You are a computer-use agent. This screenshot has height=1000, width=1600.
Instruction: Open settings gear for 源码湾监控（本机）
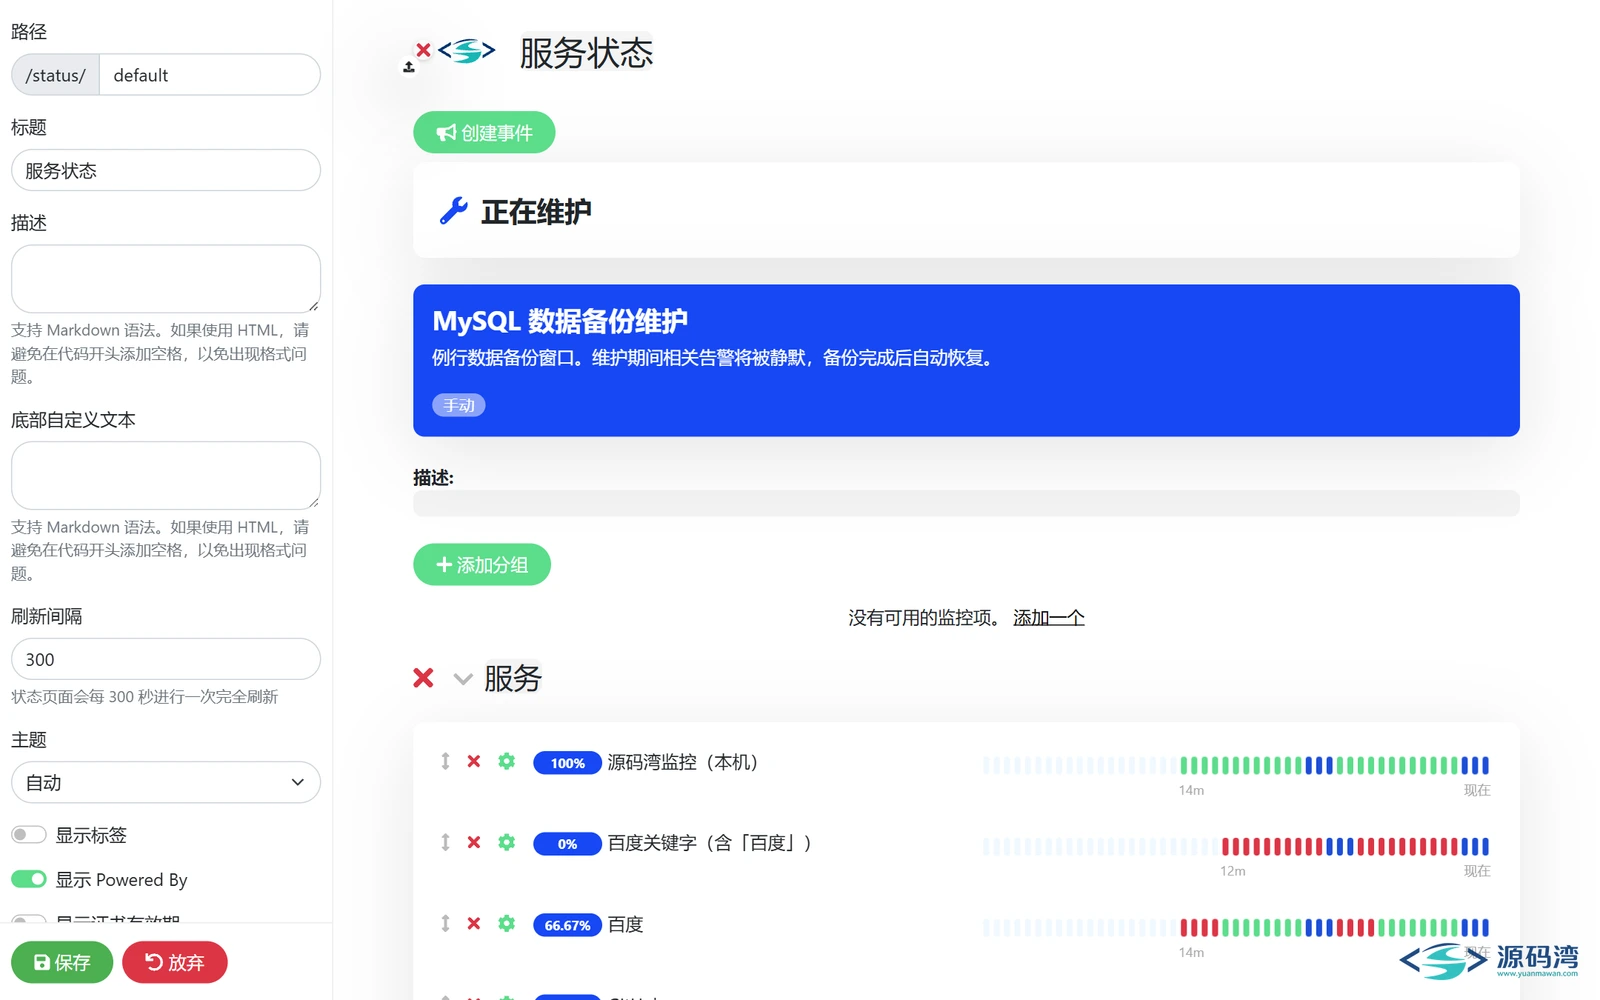507,761
